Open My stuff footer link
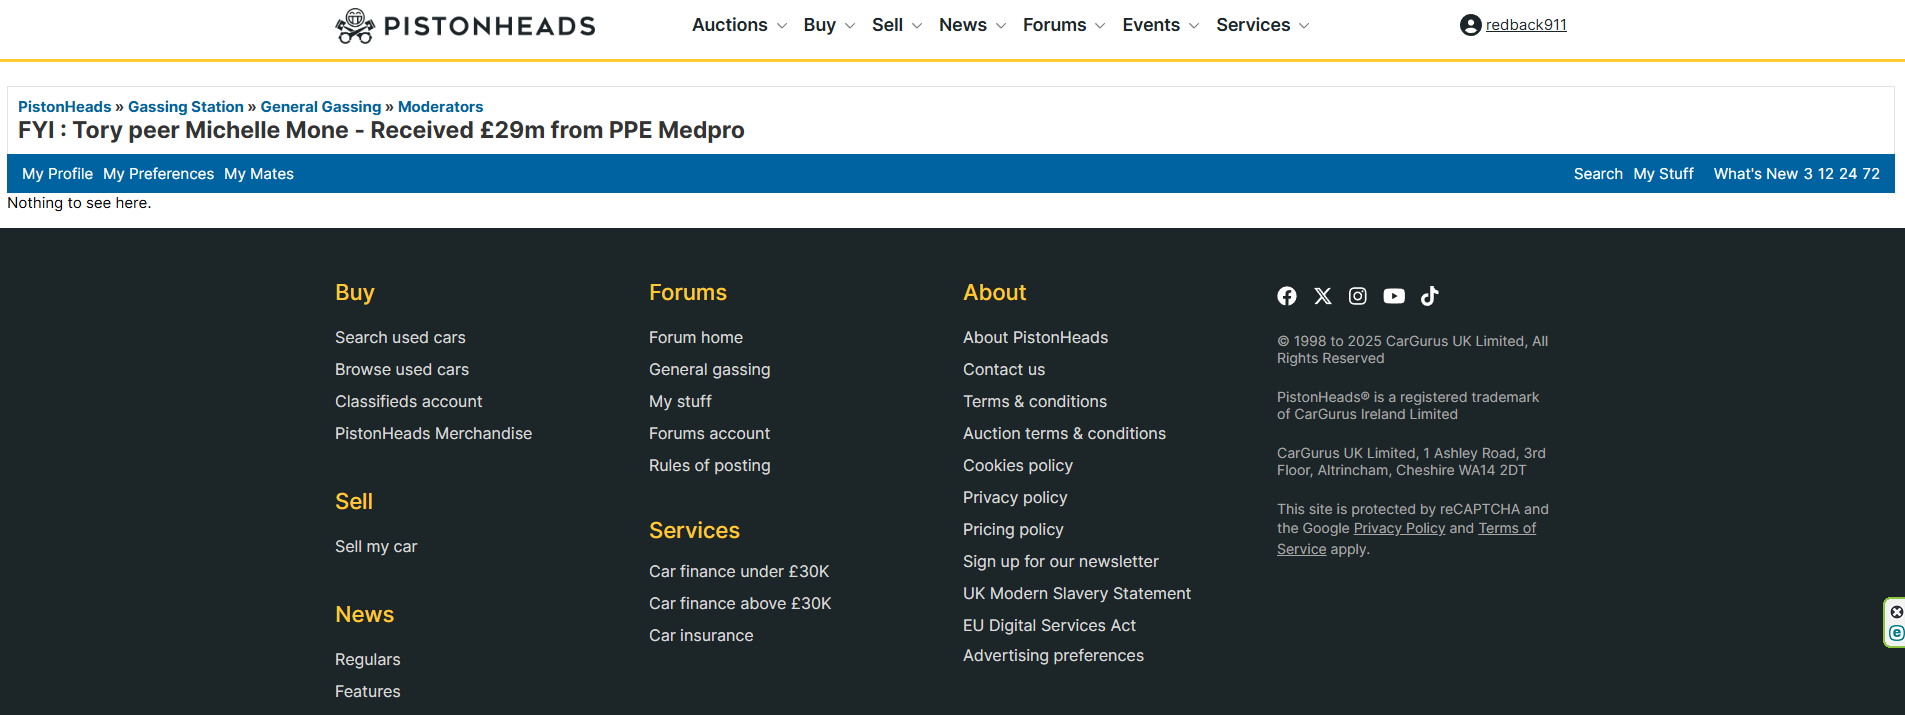Viewport: 1905px width, 715px height. (680, 402)
